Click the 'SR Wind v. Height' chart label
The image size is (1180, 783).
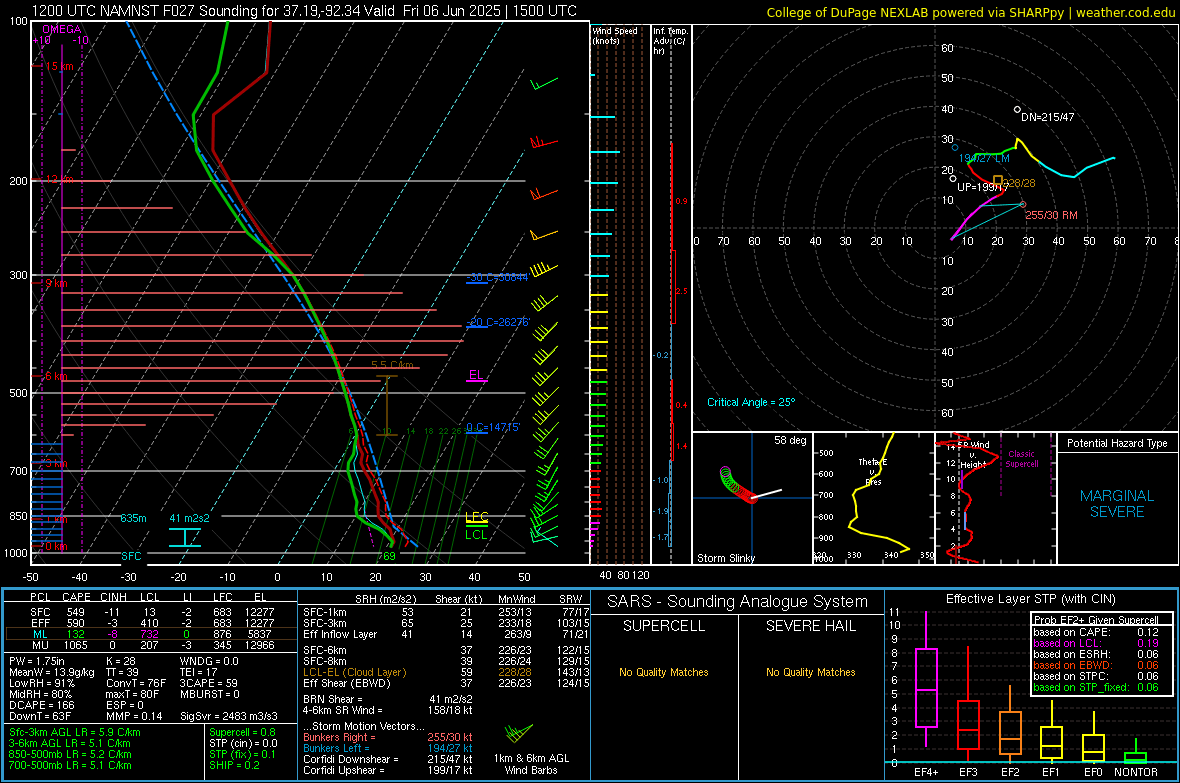pyautogui.click(x=974, y=455)
